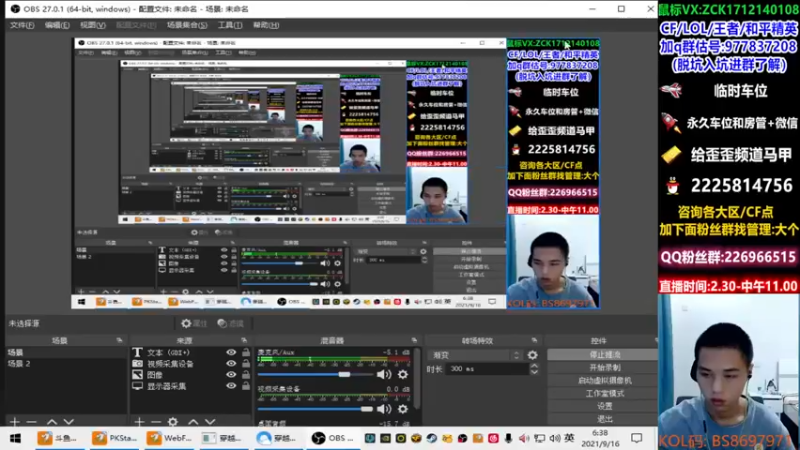Open the Windows Start menu
The width and height of the screenshot is (800, 450).
click(x=15, y=438)
